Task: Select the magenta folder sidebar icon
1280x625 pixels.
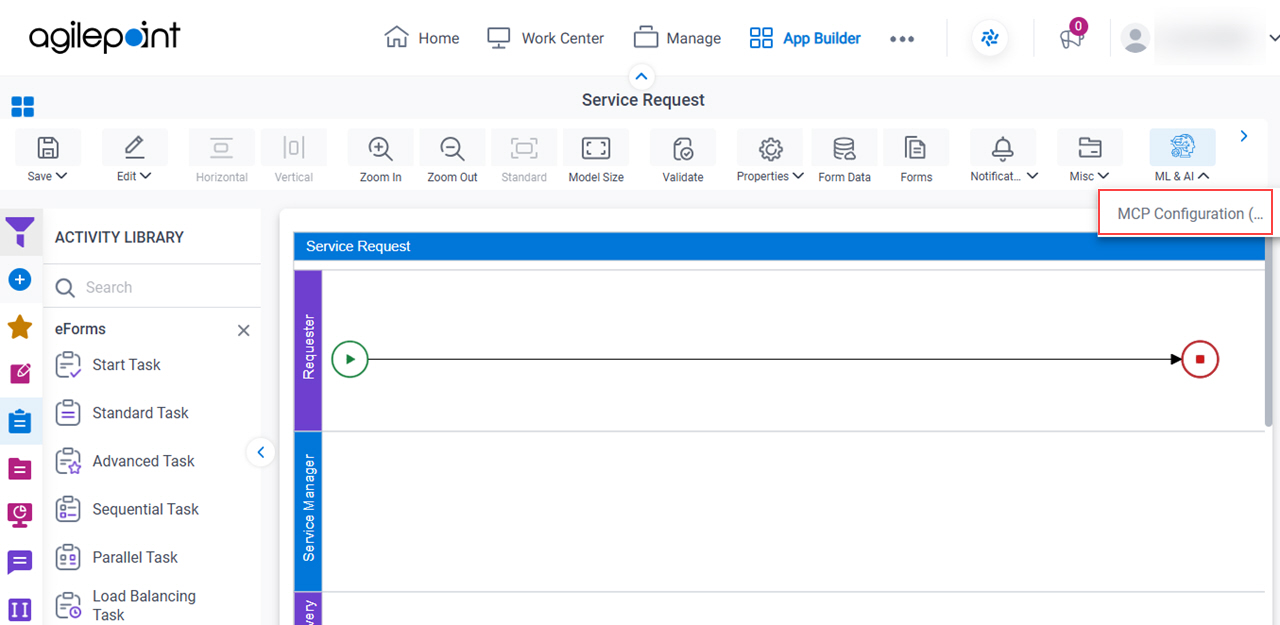Action: [x=20, y=468]
